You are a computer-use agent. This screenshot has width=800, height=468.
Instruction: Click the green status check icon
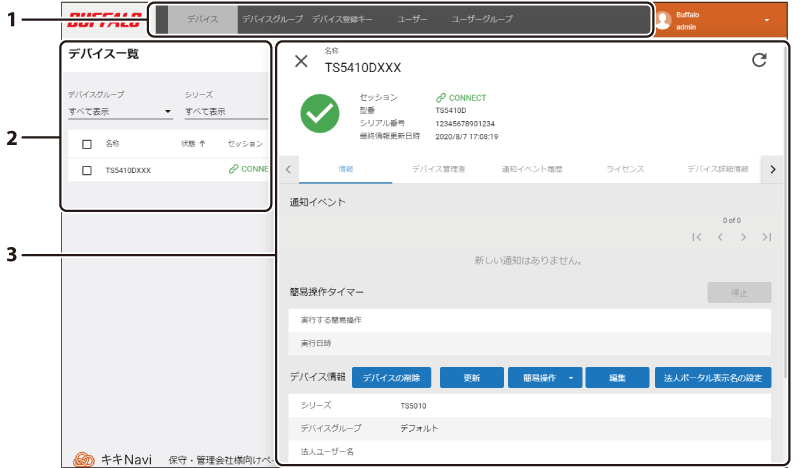[320, 113]
